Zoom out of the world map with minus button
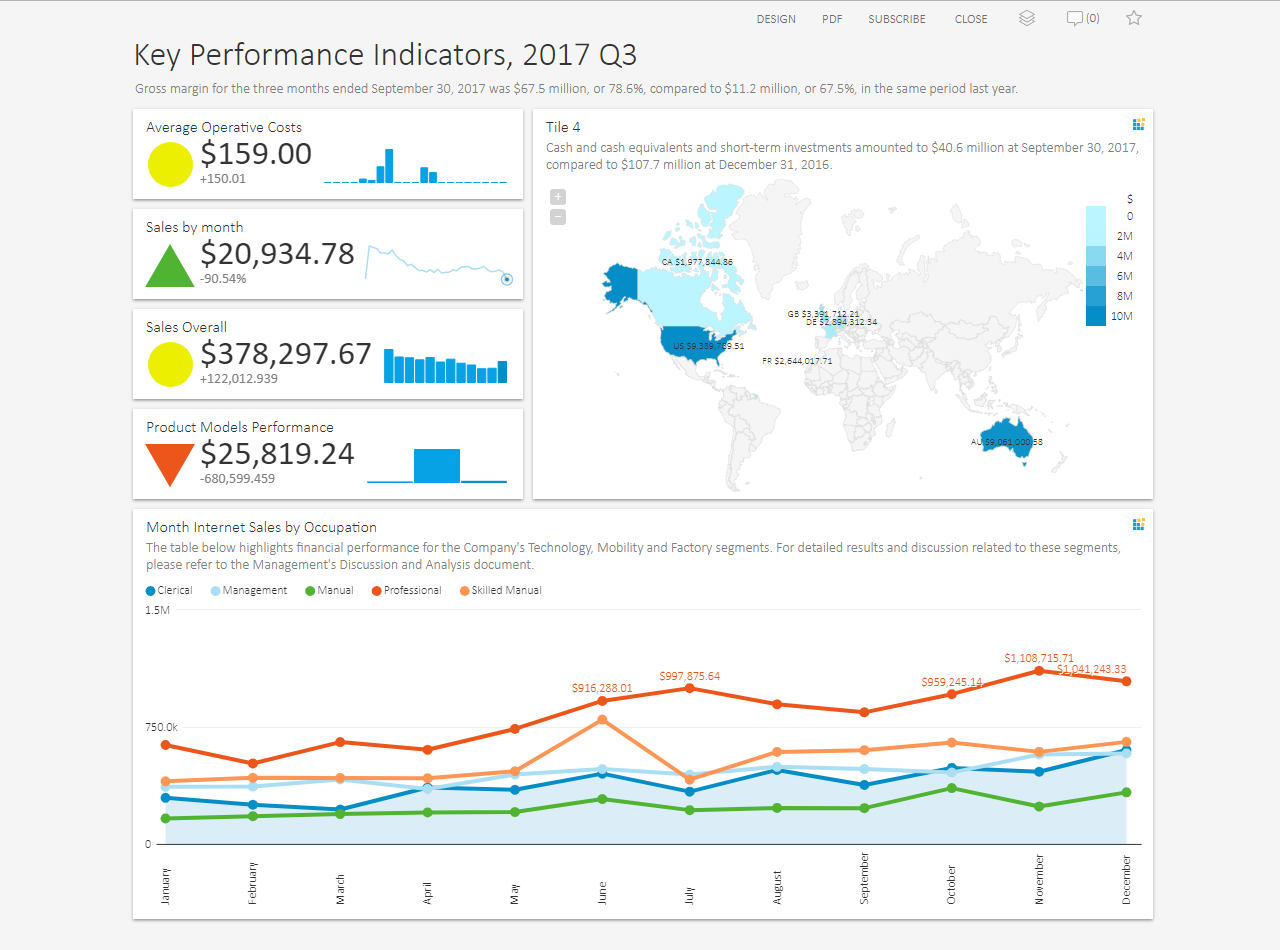The width and height of the screenshot is (1280, 950). click(x=557, y=217)
